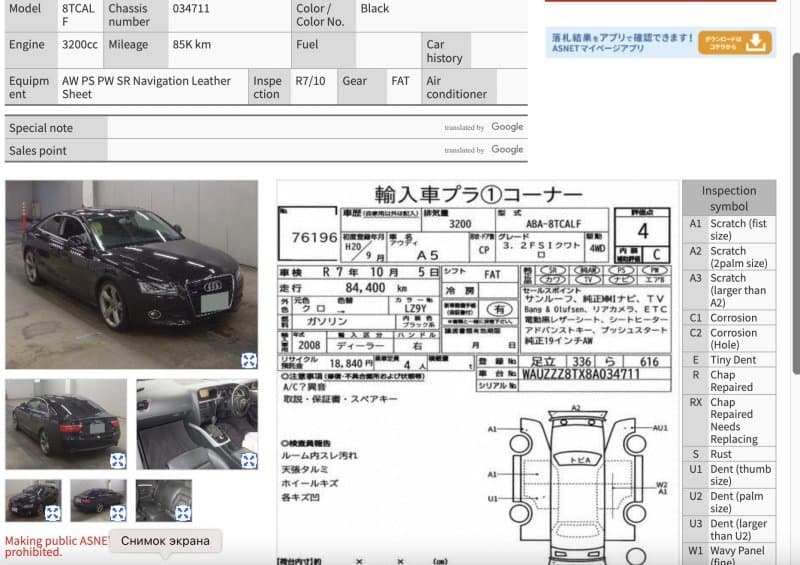The height and width of the screenshot is (565, 800).
Task: Select the gear value FAT
Action: click(x=401, y=81)
